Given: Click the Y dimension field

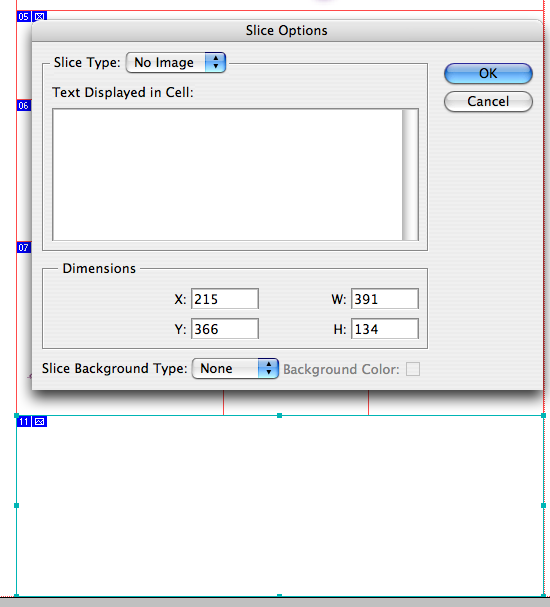Looking at the screenshot, I should [225, 329].
